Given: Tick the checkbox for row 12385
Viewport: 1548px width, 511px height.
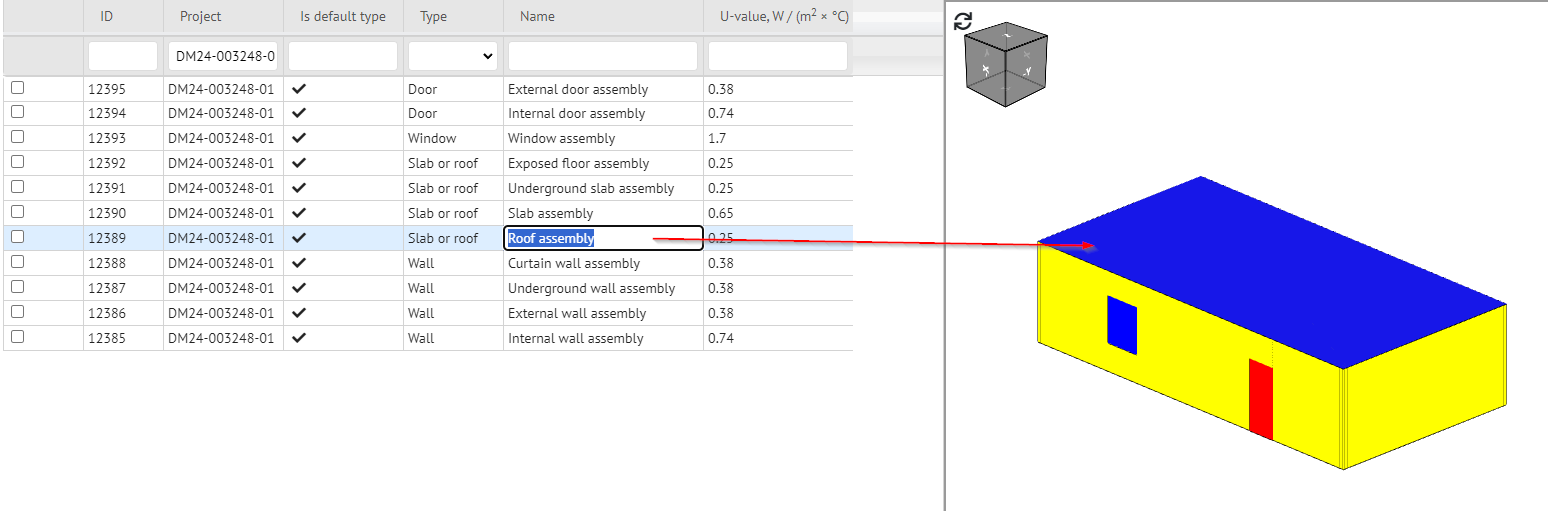Looking at the screenshot, I should [17, 337].
